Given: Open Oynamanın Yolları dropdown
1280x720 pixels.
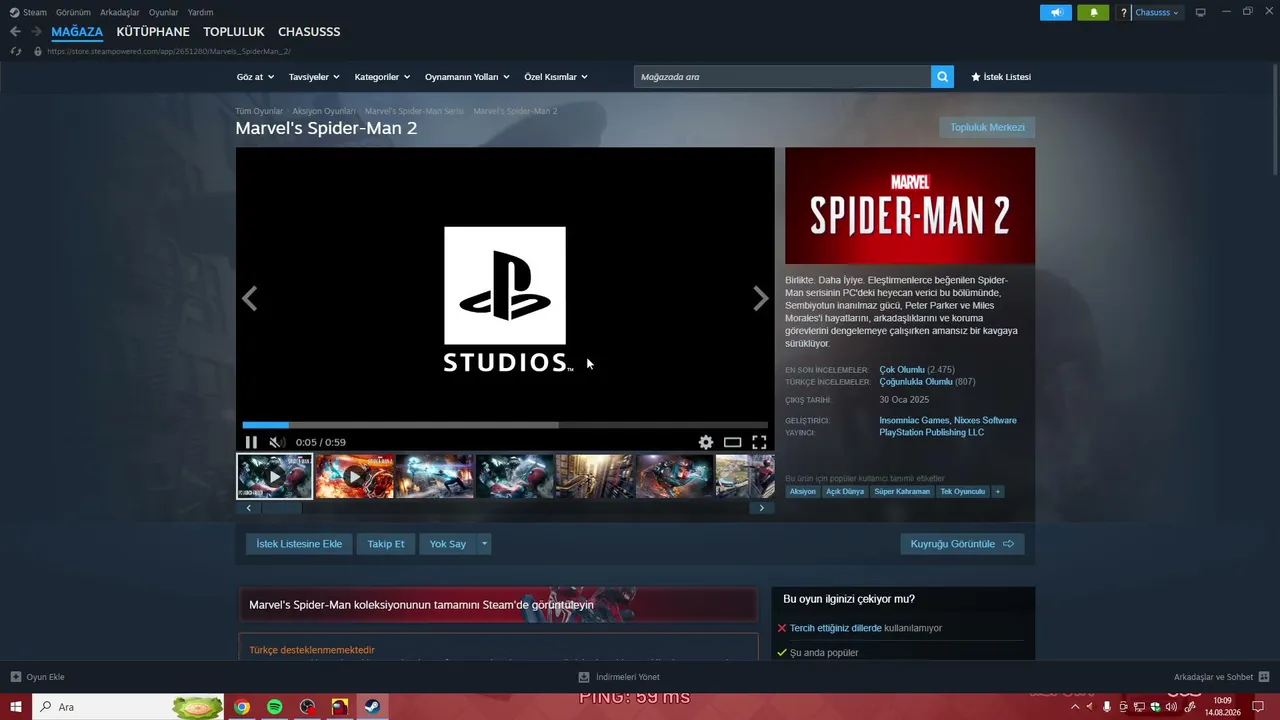Looking at the screenshot, I should [x=467, y=77].
